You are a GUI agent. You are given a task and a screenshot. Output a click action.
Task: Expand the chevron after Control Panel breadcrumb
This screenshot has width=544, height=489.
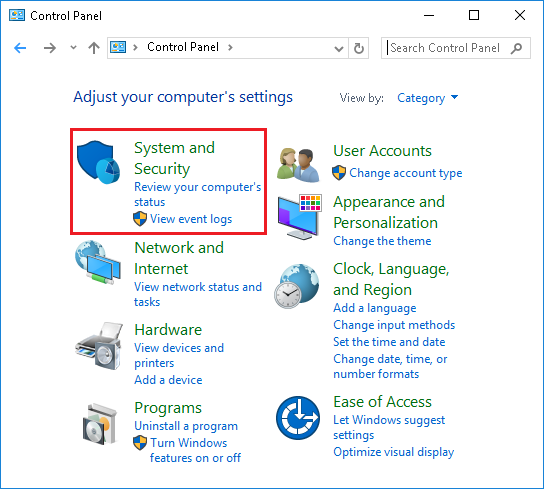(230, 47)
